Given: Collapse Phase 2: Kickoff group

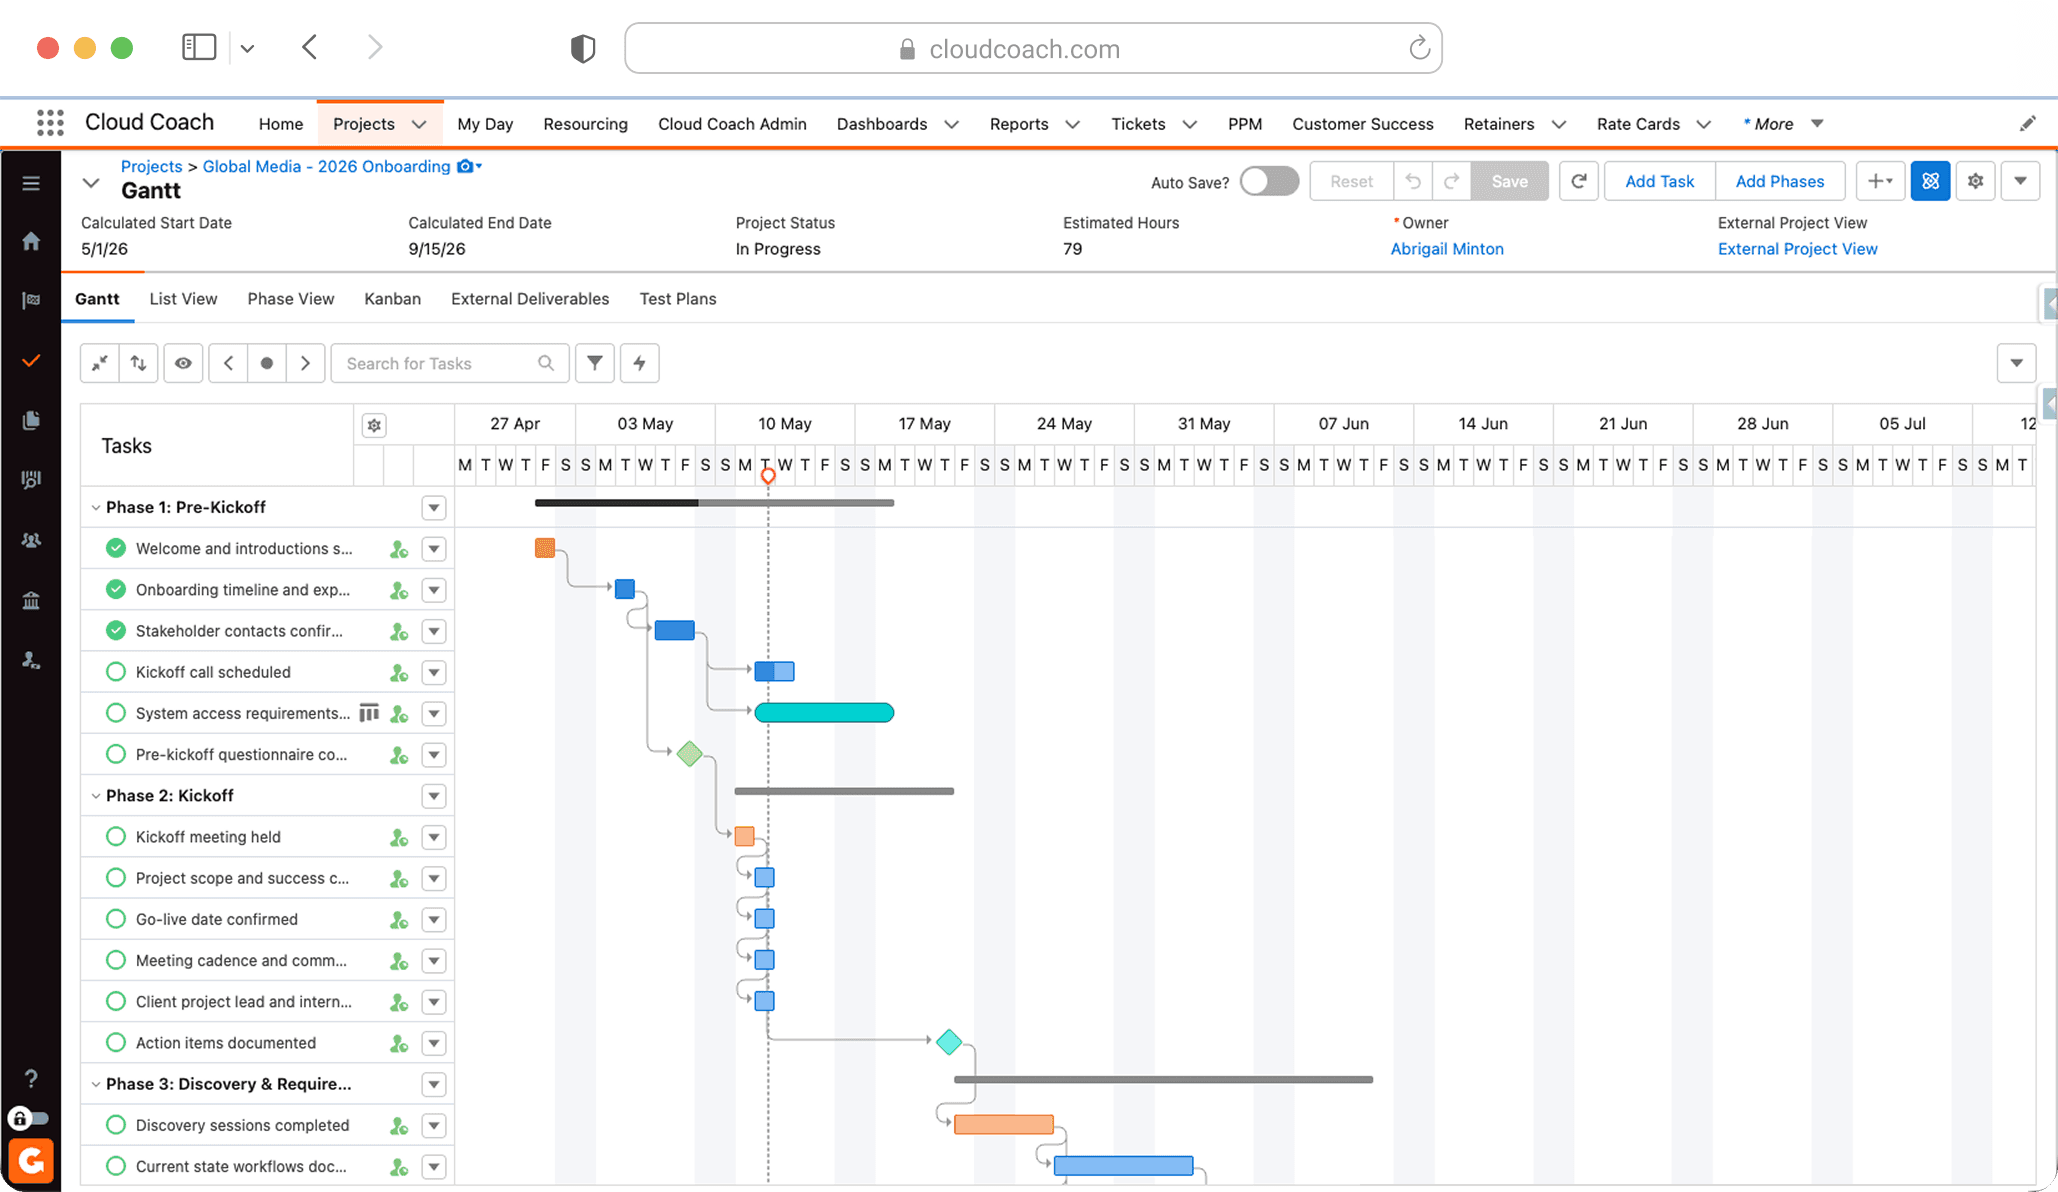Looking at the screenshot, I should pos(96,796).
